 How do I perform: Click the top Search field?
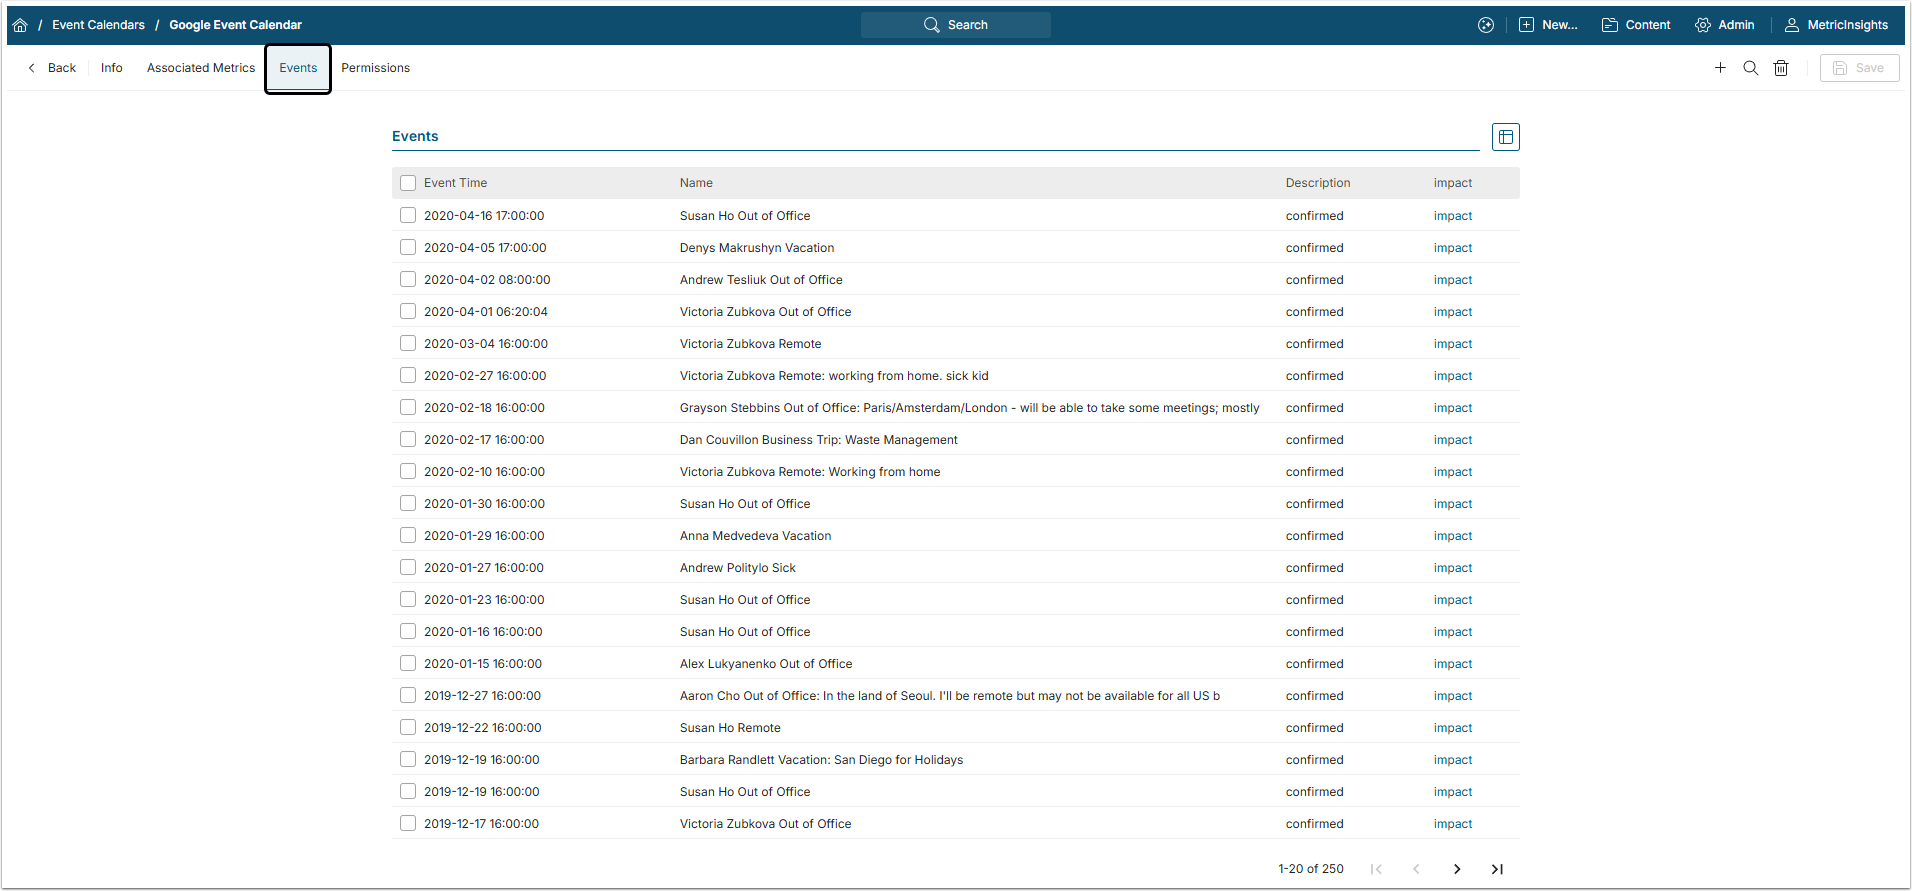[955, 25]
